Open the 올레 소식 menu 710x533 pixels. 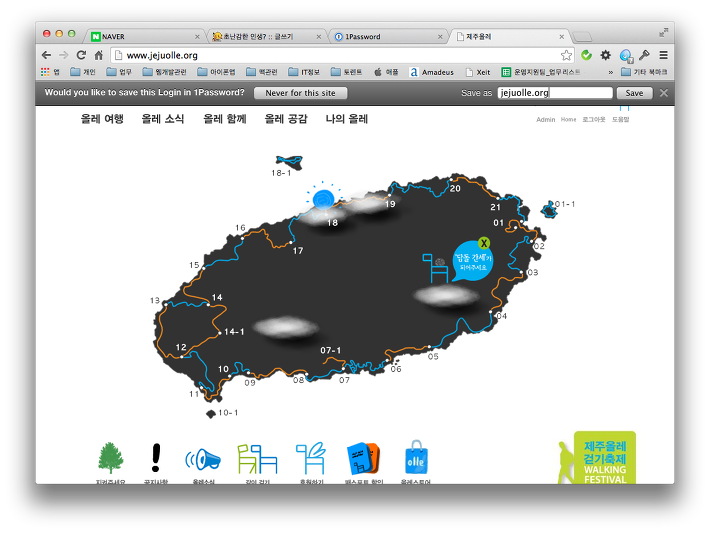(x=163, y=119)
